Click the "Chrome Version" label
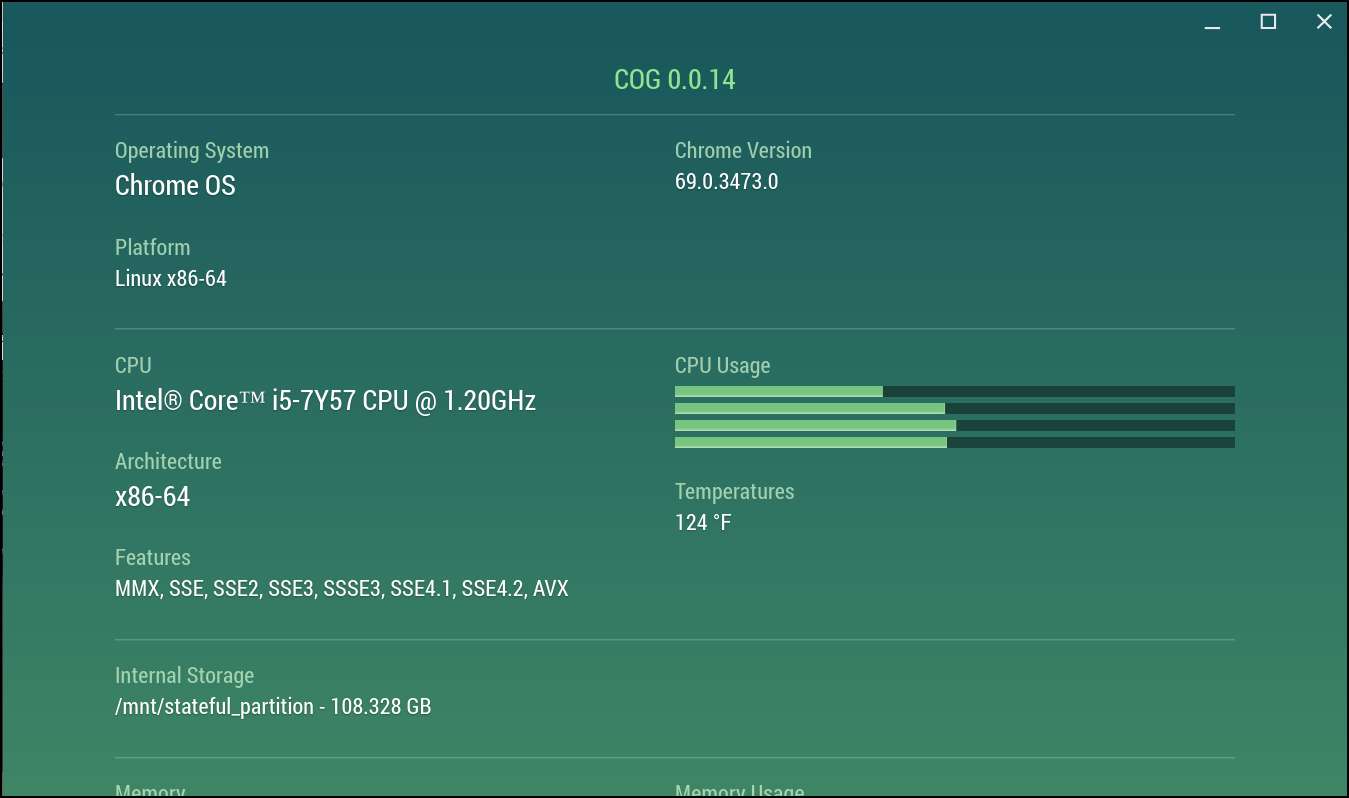 743,151
